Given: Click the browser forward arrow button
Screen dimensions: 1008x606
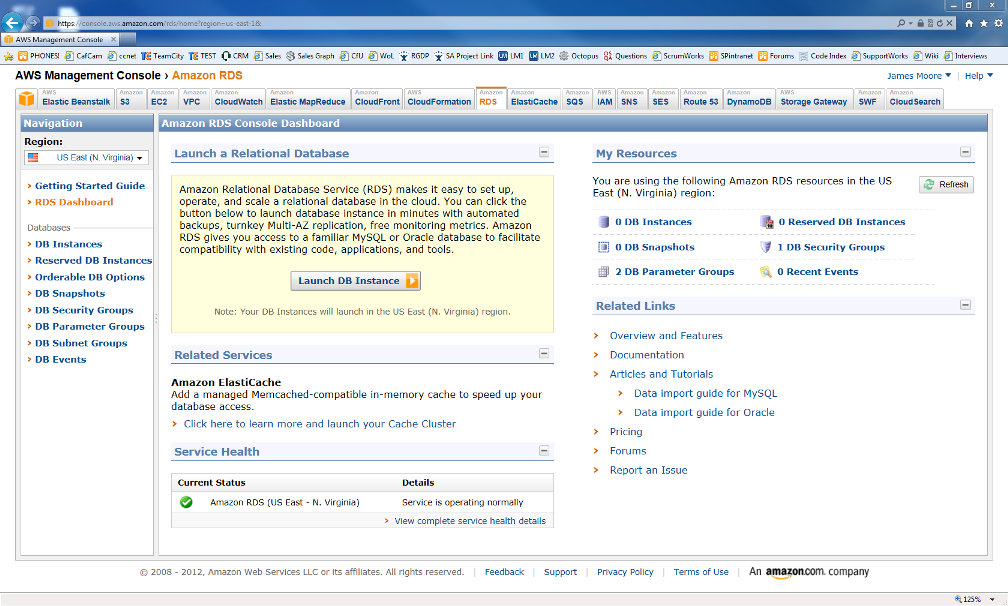Looking at the screenshot, I should click(33, 22).
